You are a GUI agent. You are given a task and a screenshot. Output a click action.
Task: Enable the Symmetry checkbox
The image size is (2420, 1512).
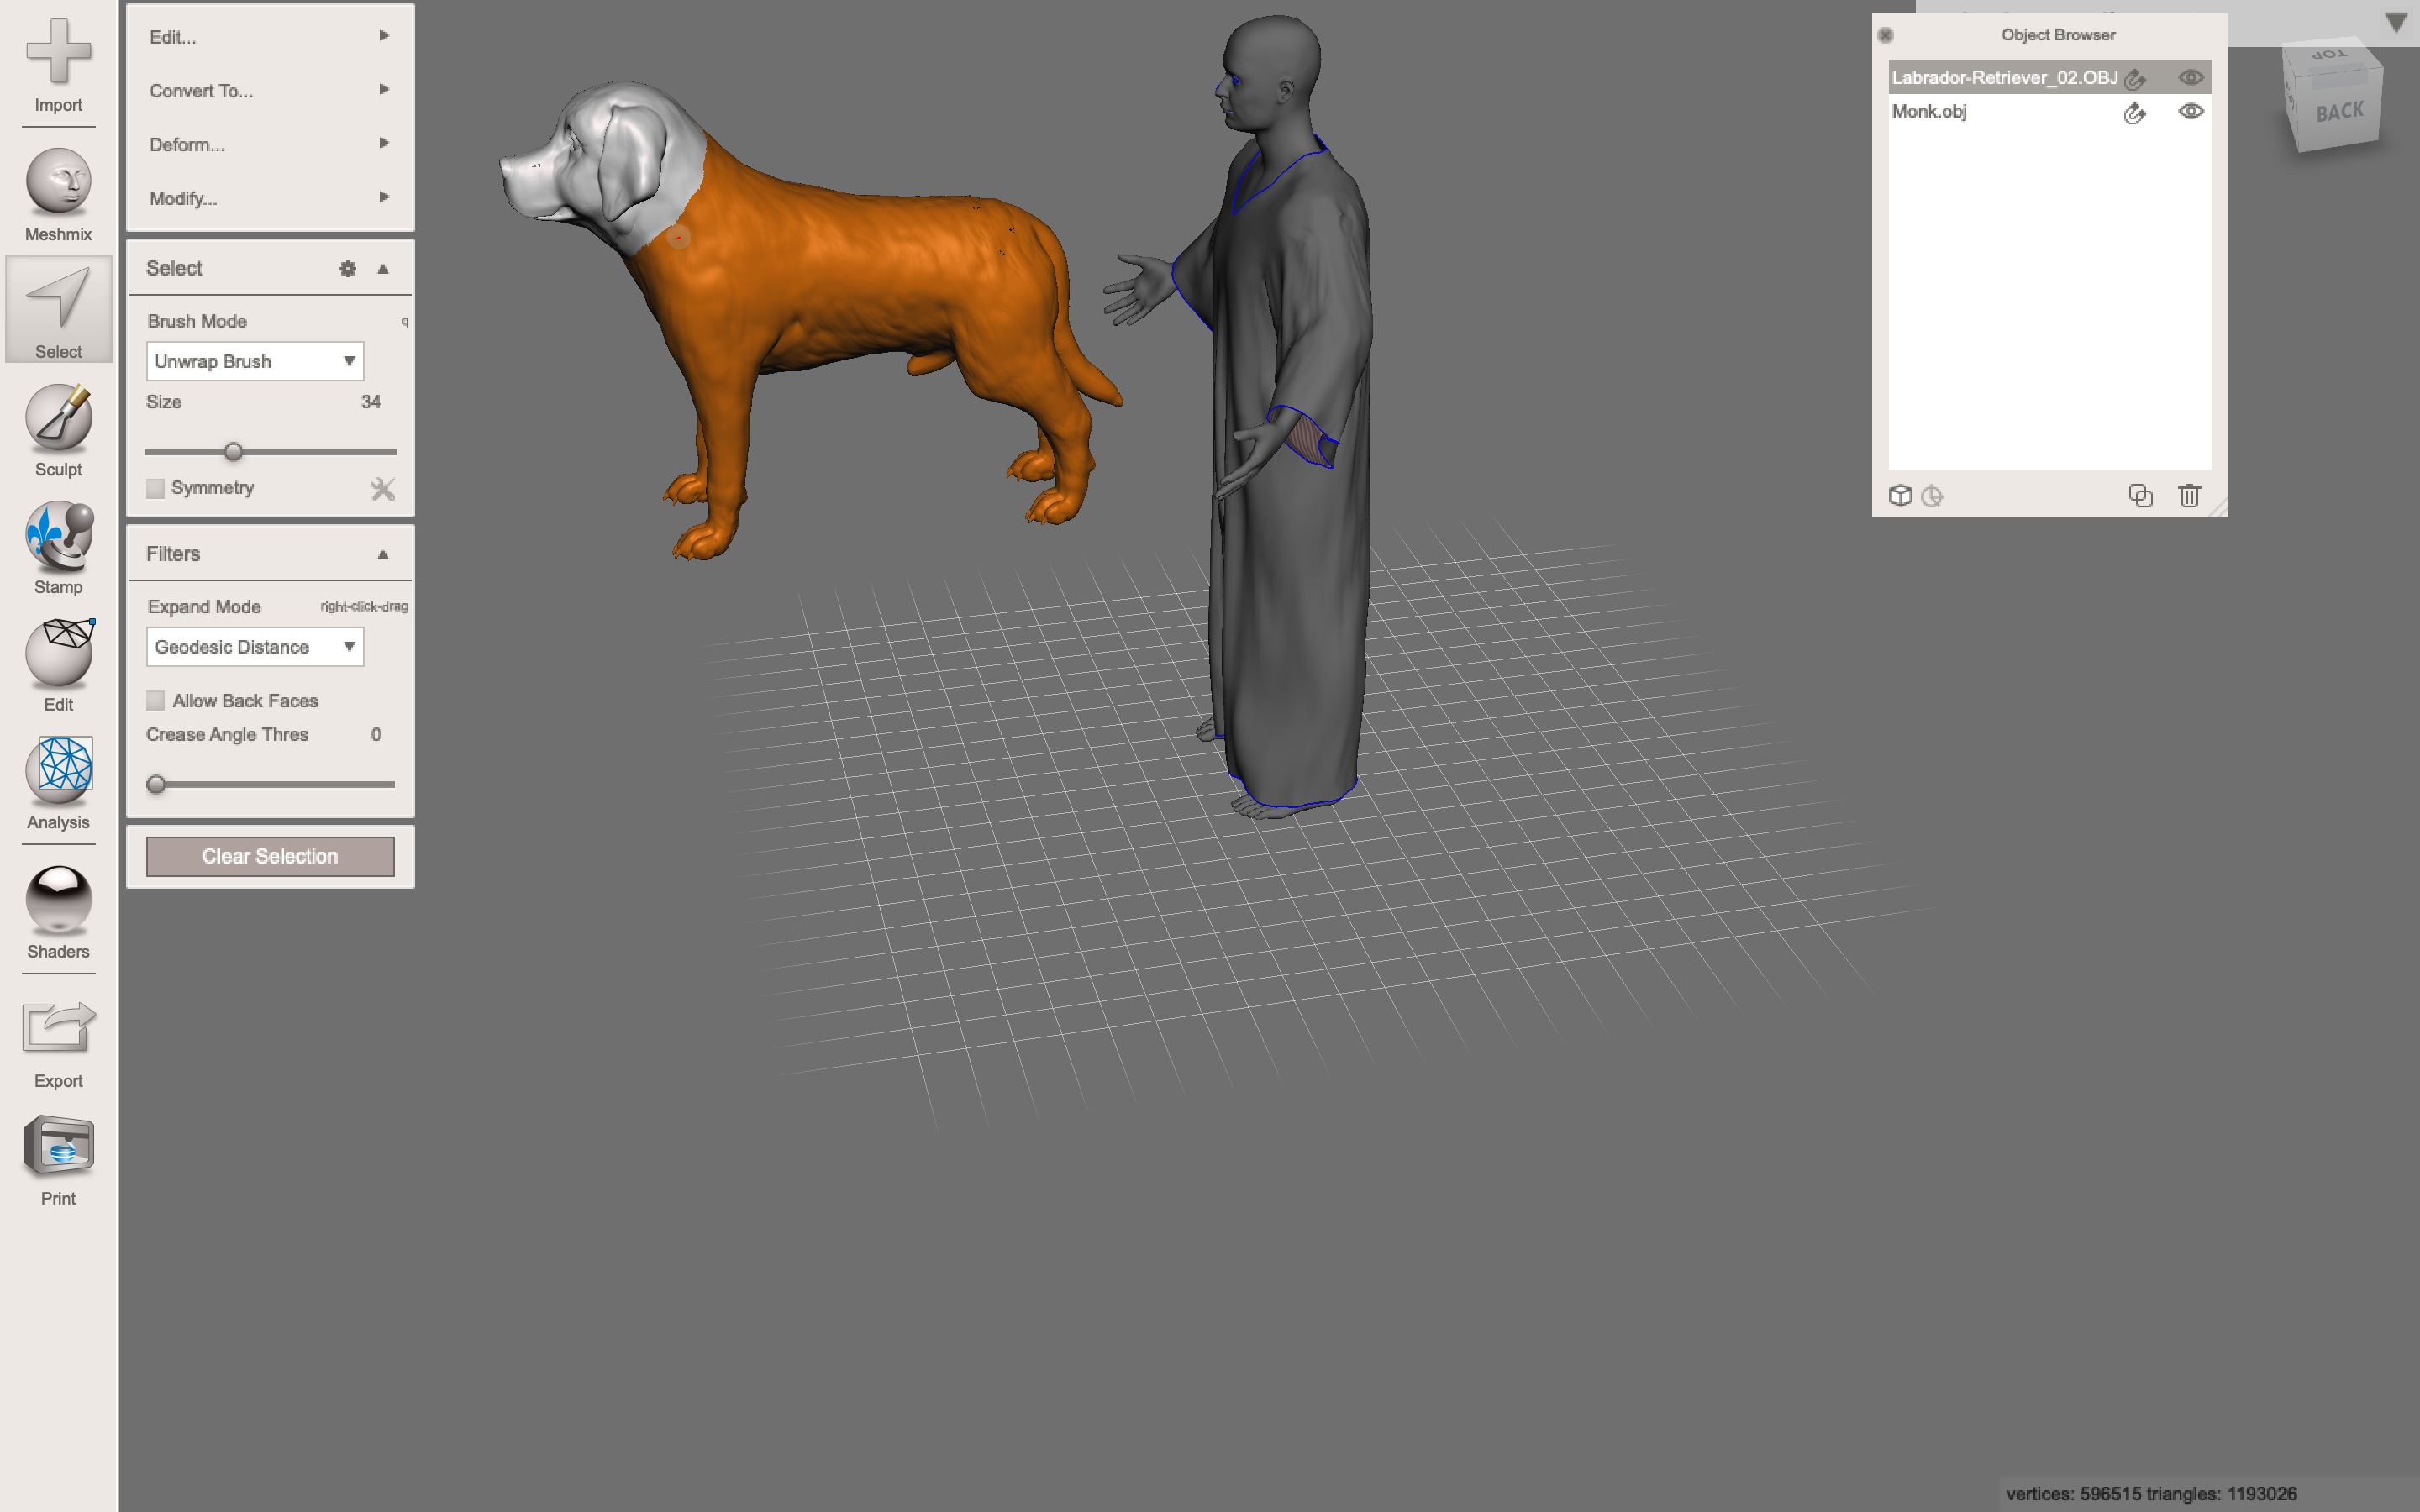[156, 488]
